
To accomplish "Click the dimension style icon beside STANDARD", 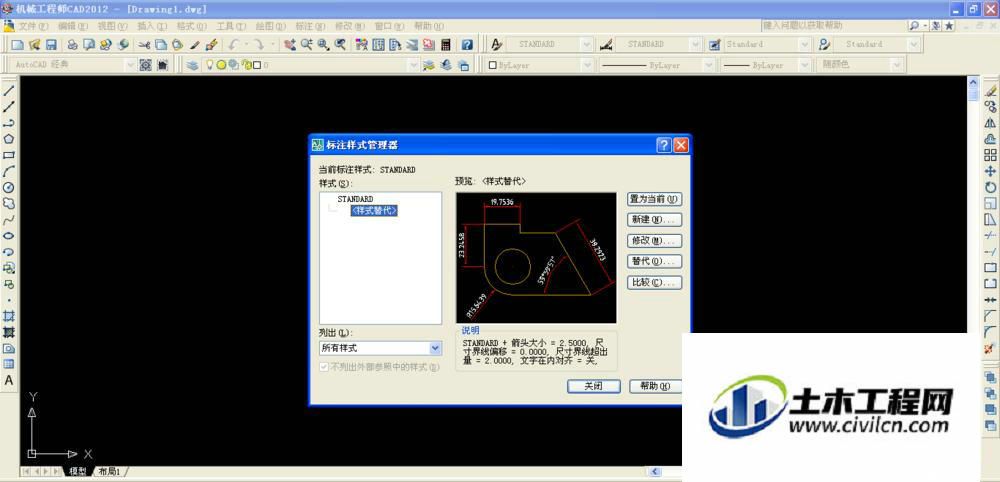I will (x=606, y=45).
